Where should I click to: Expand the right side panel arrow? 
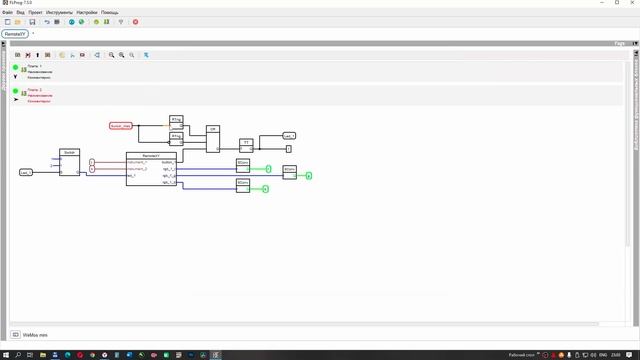pyautogui.click(x=636, y=53)
